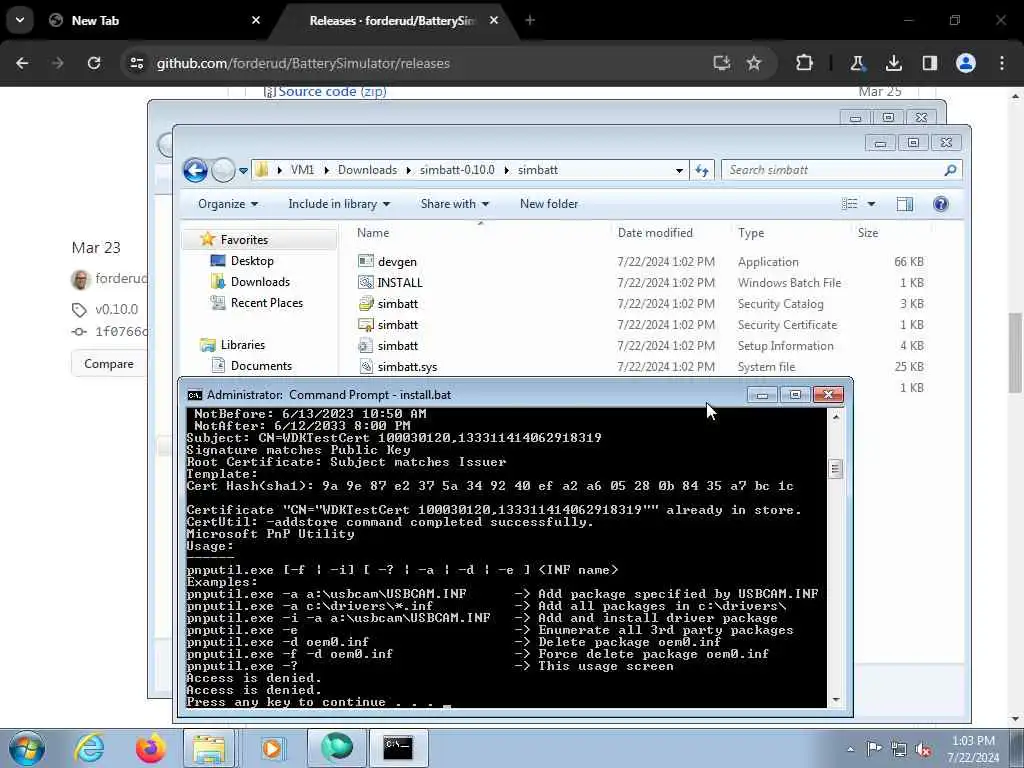Open the Organize menu
Screen dimensions: 1024x768
tap(227, 204)
